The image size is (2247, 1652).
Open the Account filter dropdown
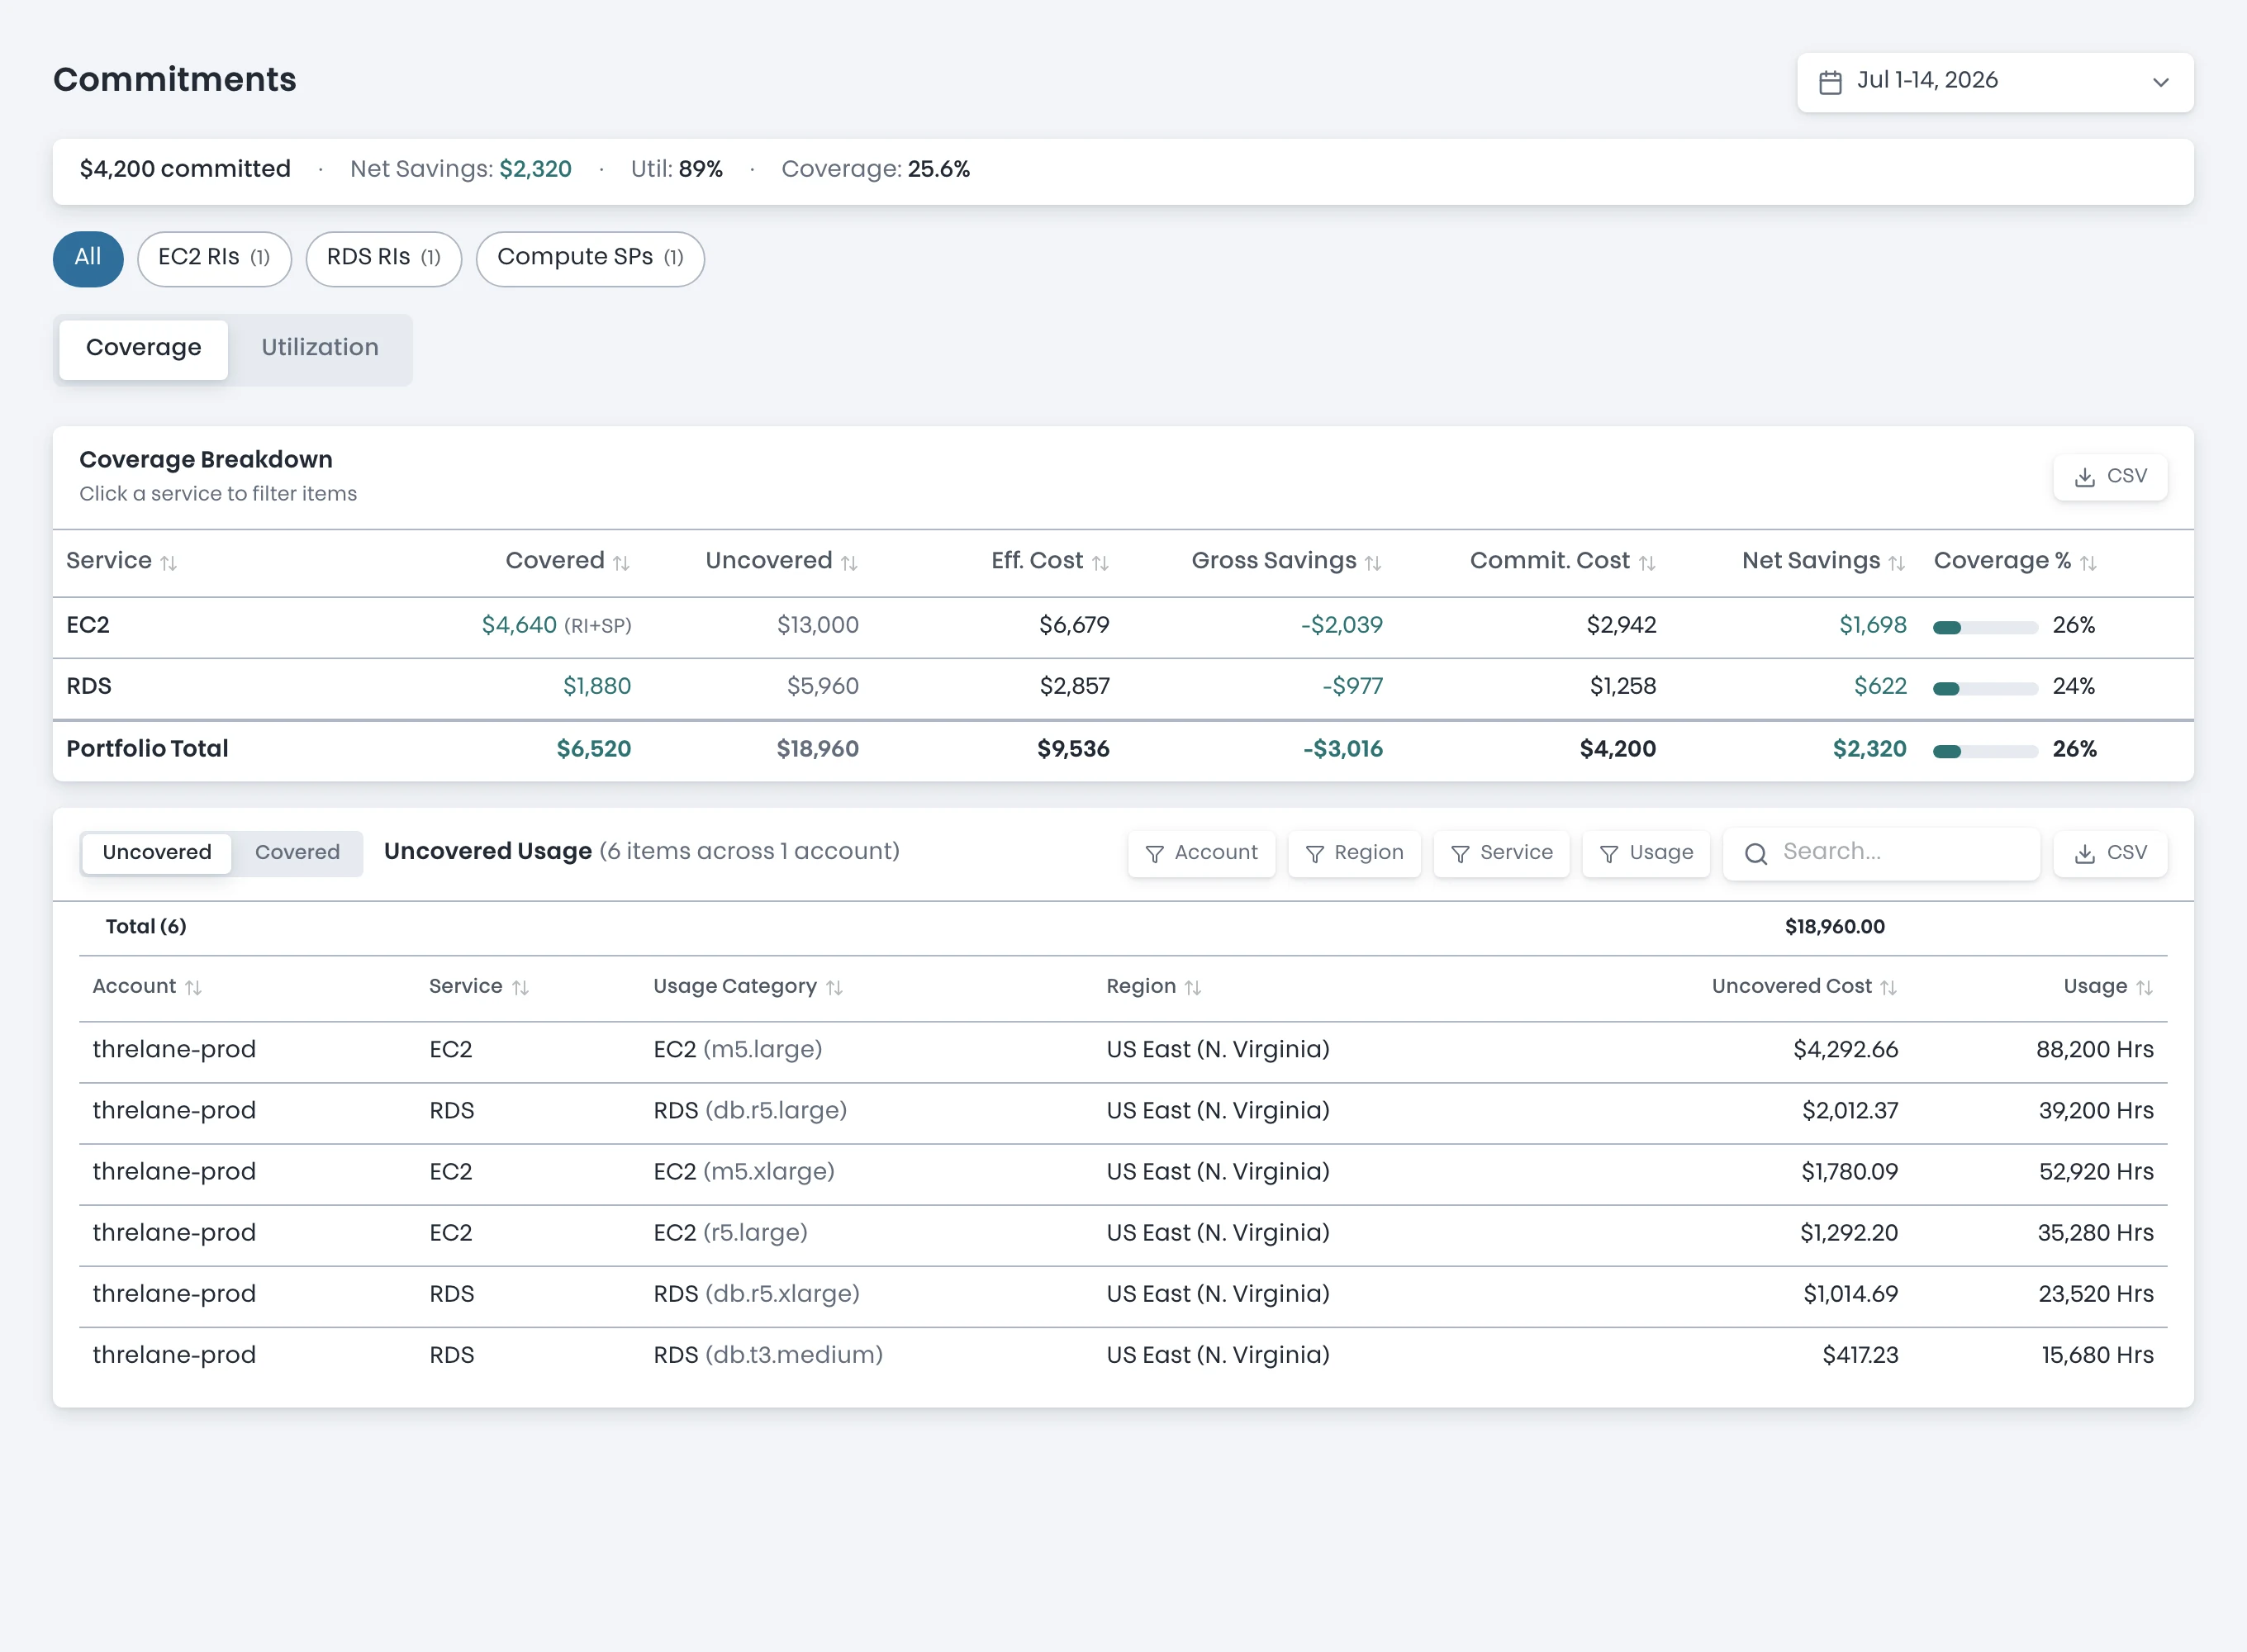1201,853
